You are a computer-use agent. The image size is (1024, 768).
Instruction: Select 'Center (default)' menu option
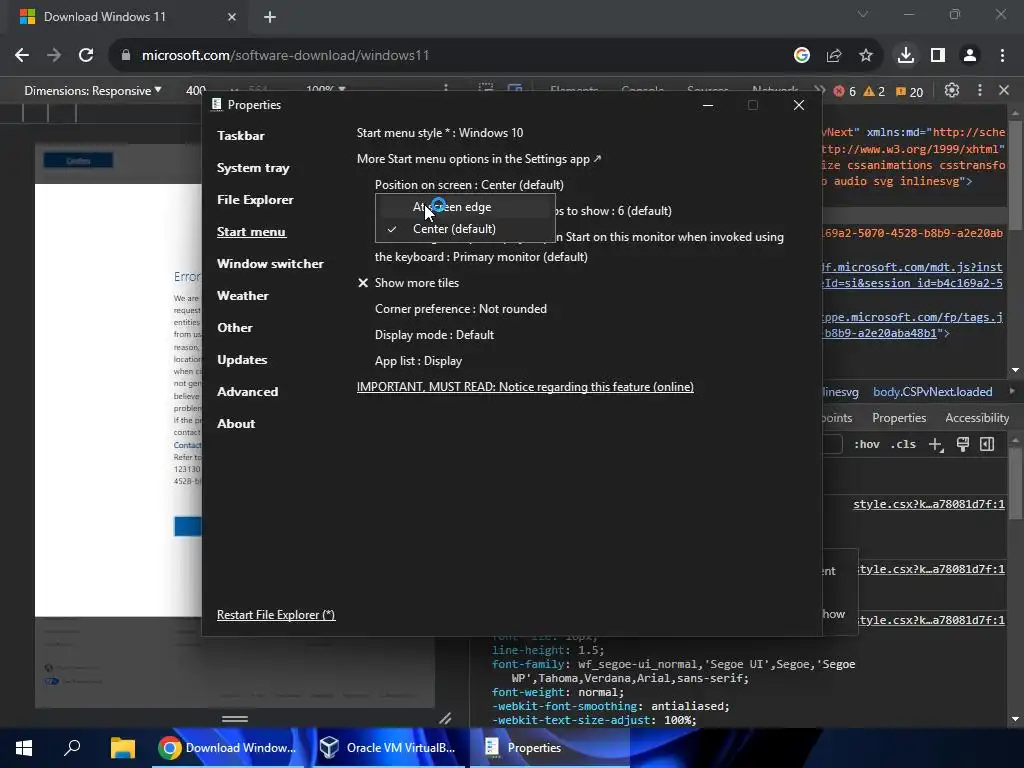[465, 229]
